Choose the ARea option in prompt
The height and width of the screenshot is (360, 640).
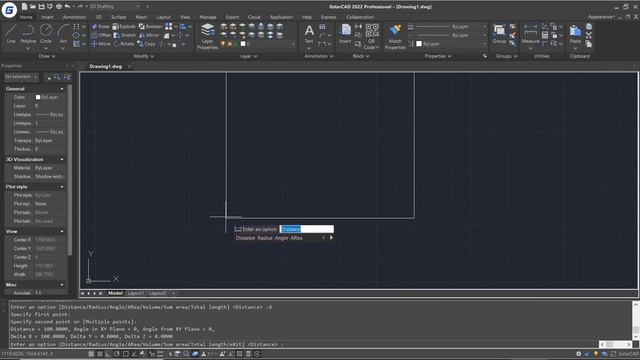pyautogui.click(x=296, y=238)
